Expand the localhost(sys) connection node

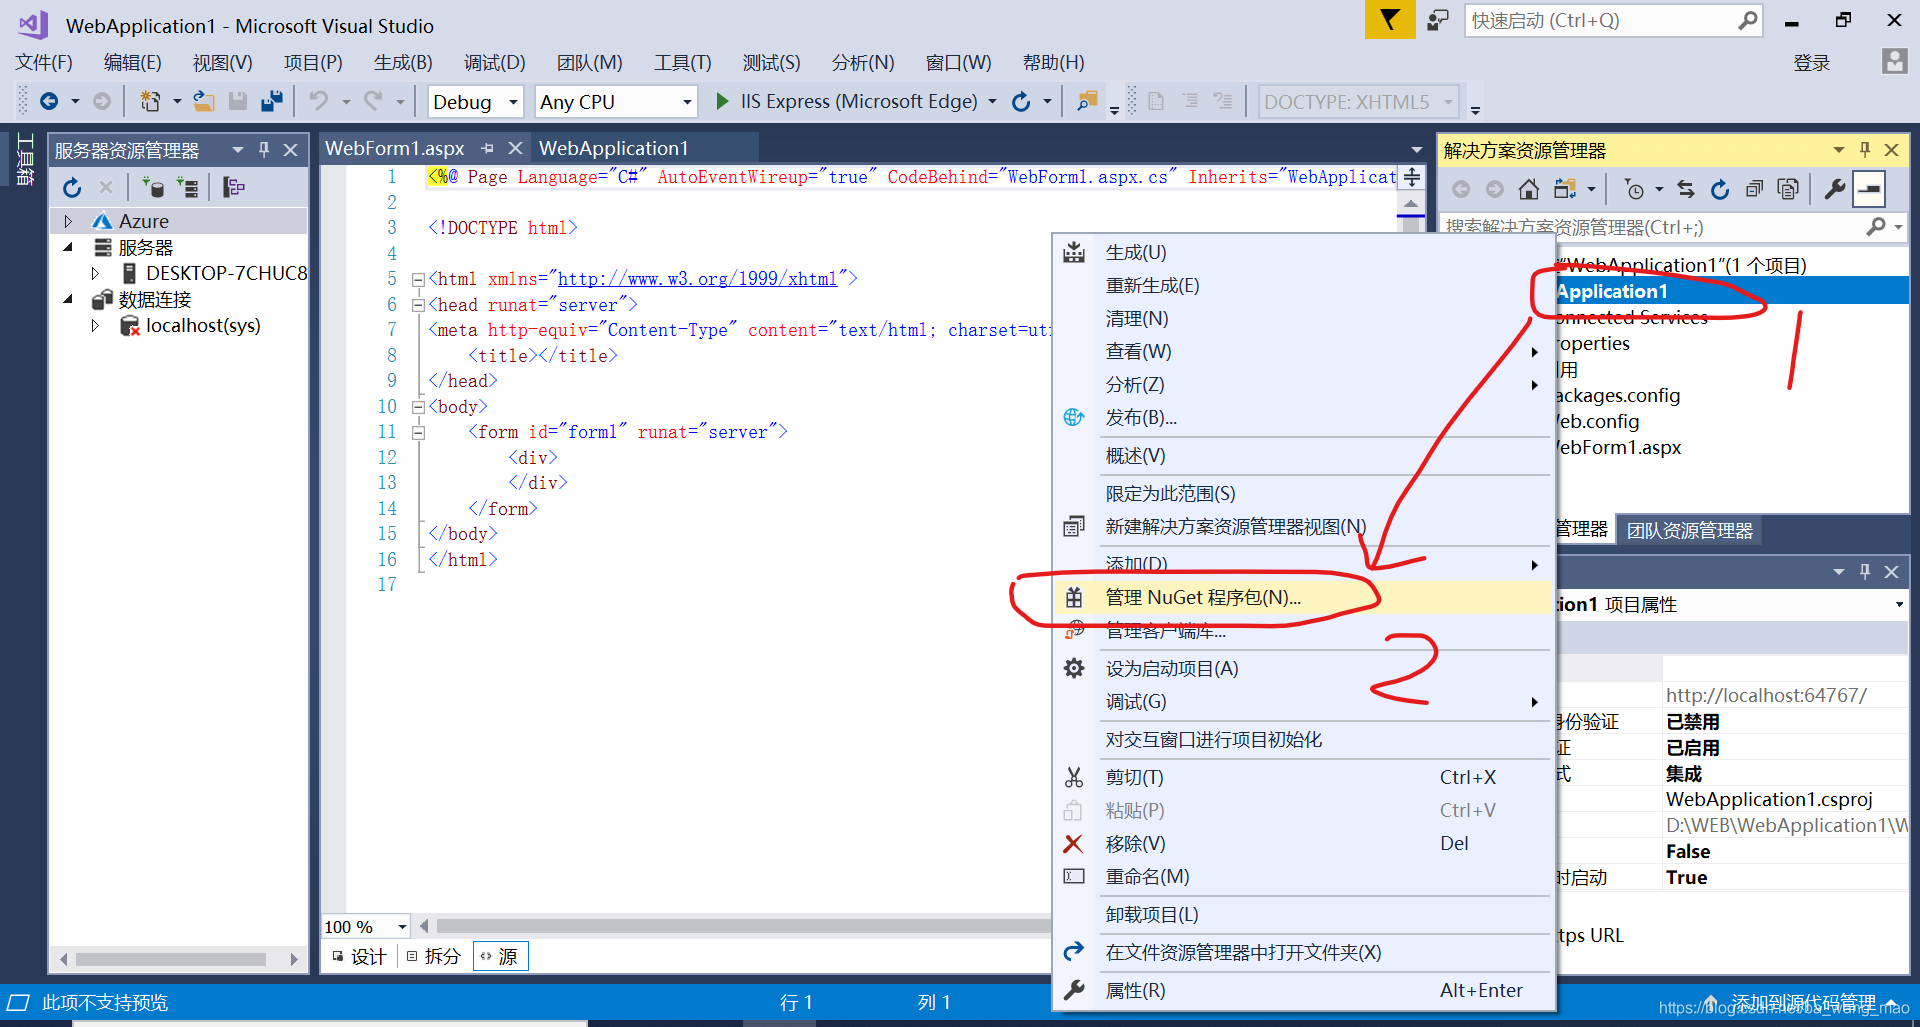click(x=95, y=325)
